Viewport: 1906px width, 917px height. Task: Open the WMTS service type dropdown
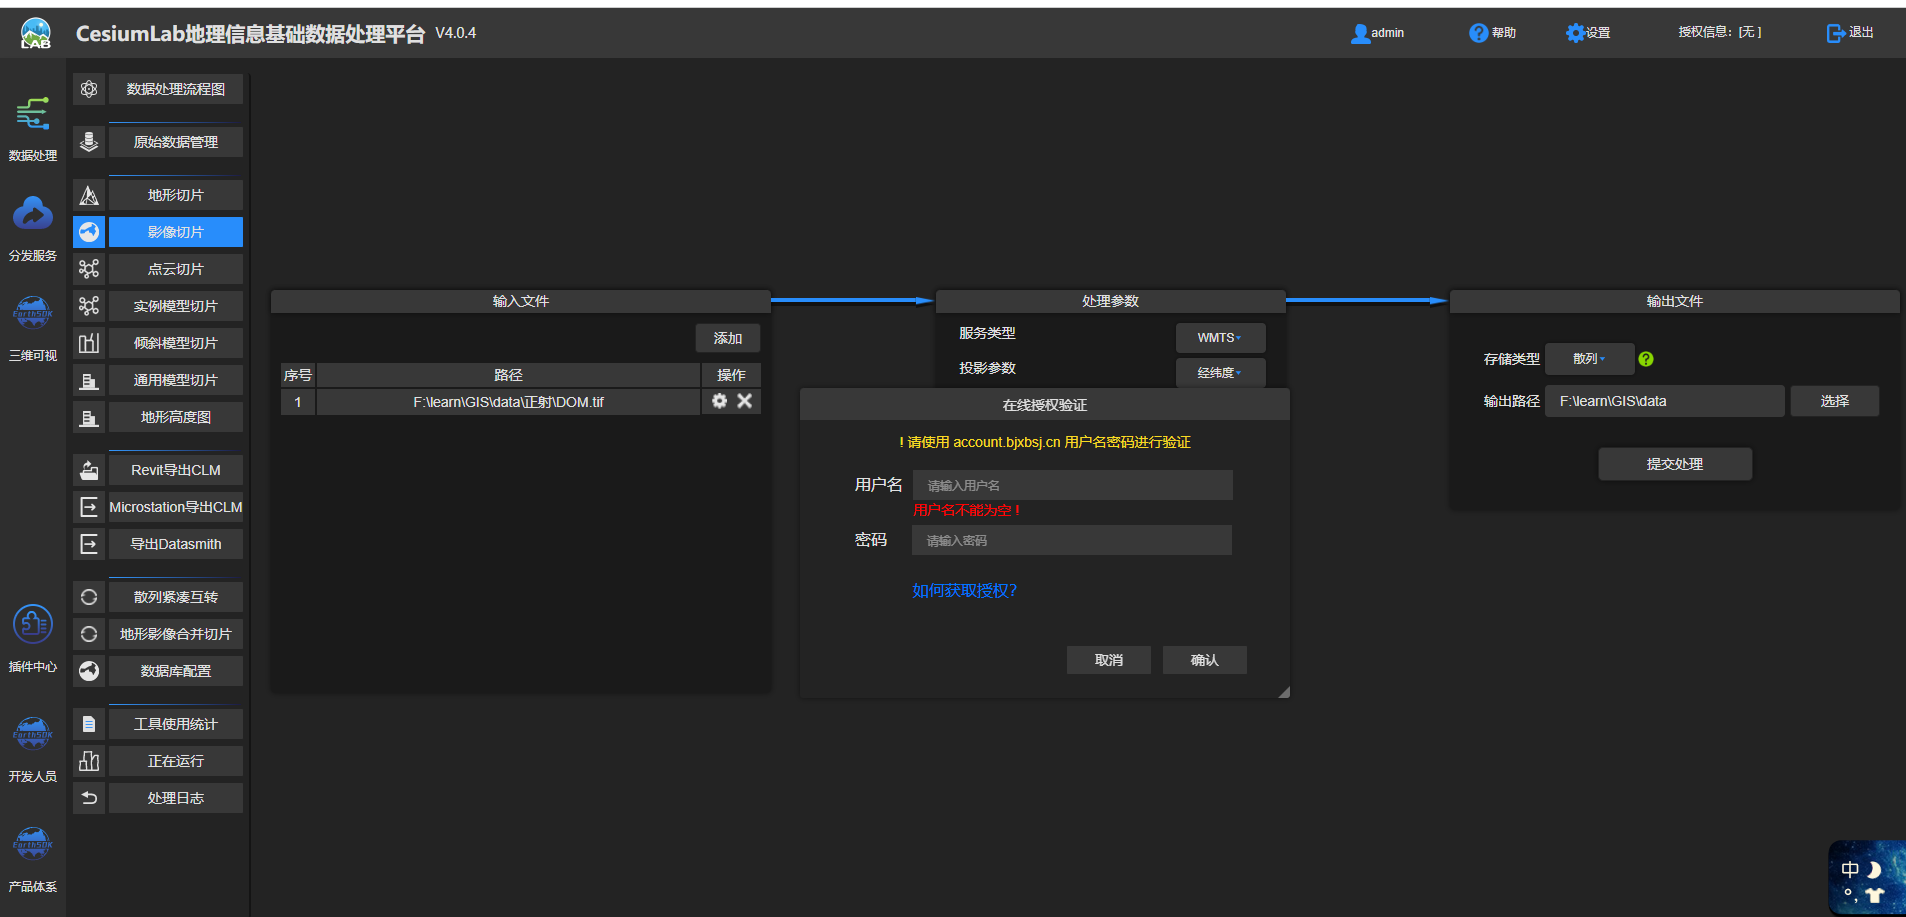(x=1220, y=338)
